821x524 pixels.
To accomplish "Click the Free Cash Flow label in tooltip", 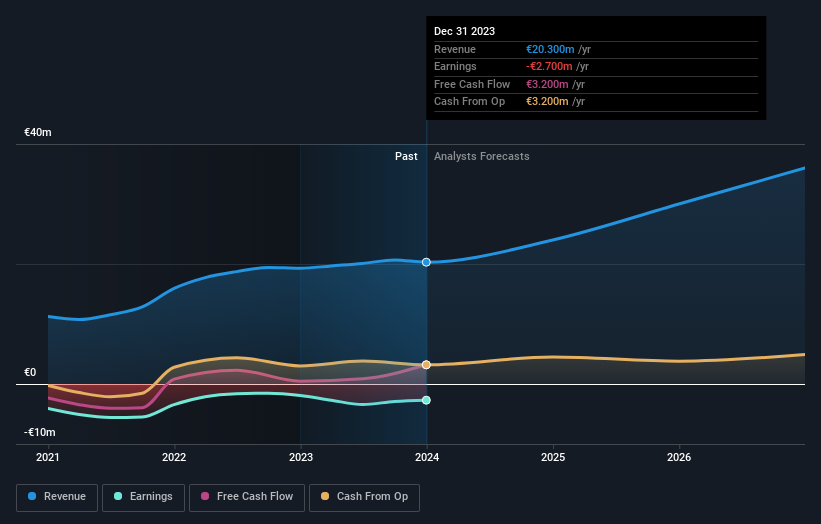I will 472,84.
